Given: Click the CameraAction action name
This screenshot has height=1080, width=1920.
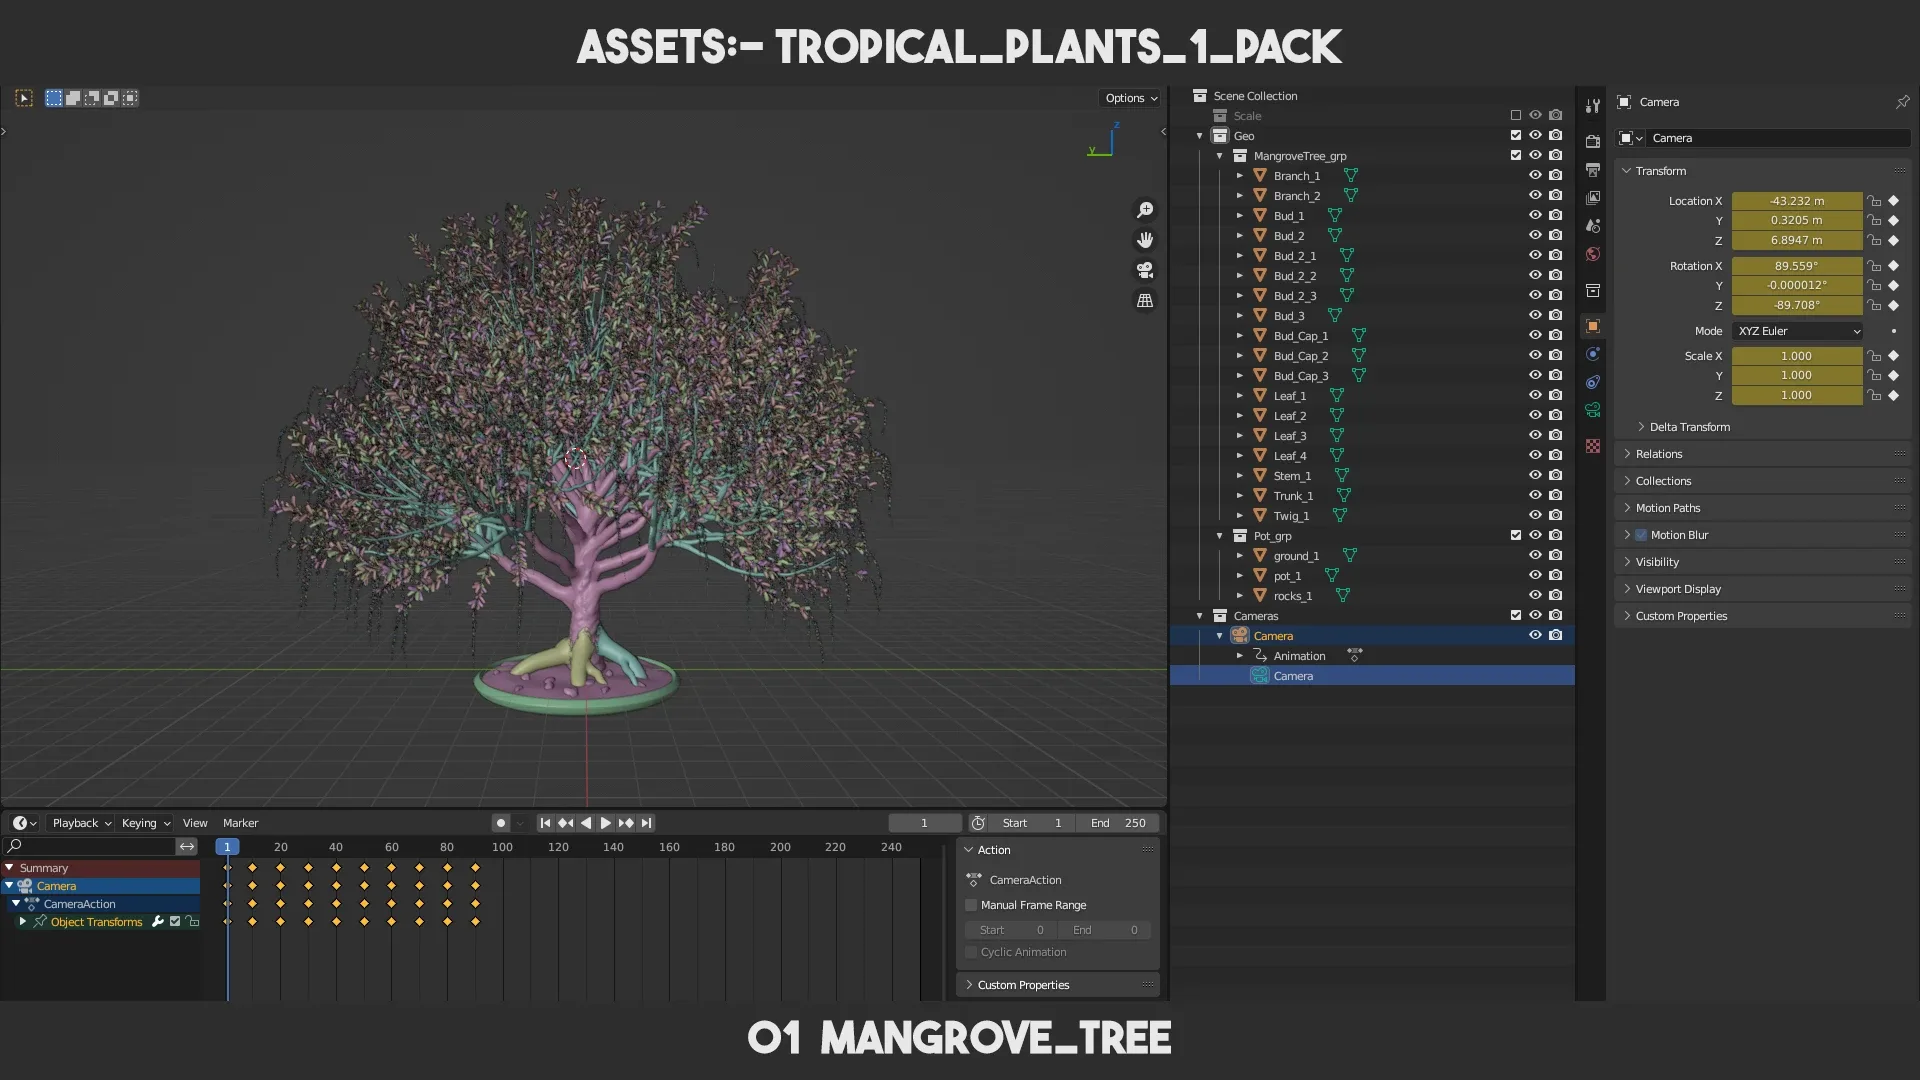Looking at the screenshot, I should coord(1025,880).
